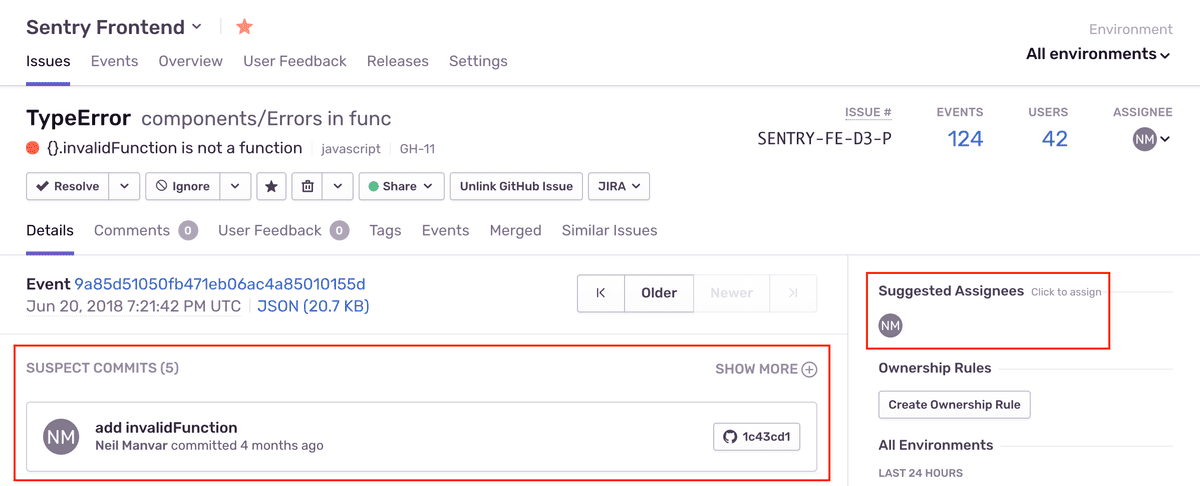Screen dimensions: 1200x486
Task: Click the Ignore button
Action: click(182, 186)
